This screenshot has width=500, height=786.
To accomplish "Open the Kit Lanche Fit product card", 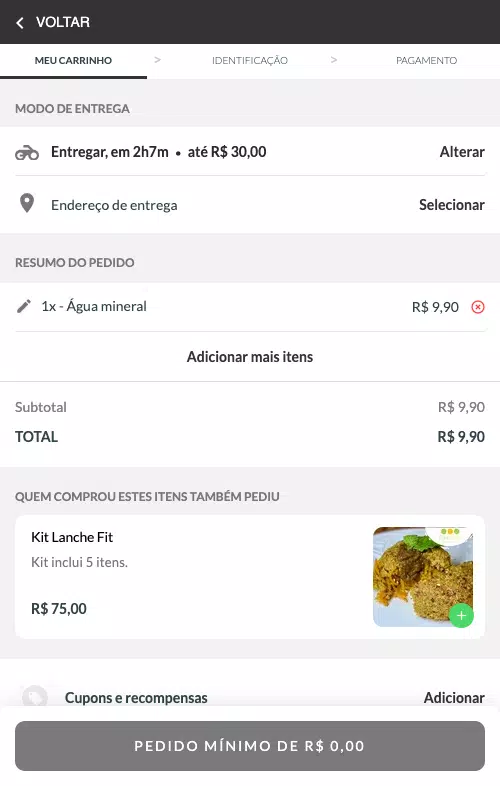I will tap(250, 577).
